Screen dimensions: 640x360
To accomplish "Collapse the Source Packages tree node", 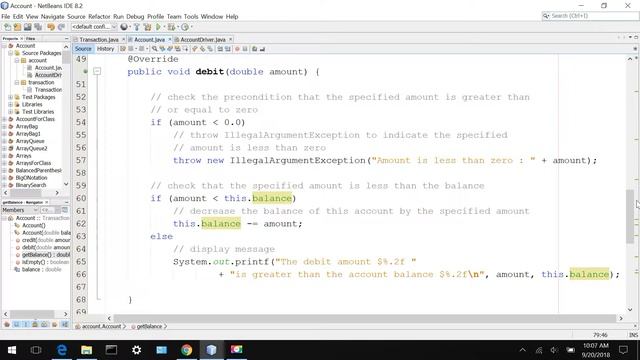I will point(11,53).
